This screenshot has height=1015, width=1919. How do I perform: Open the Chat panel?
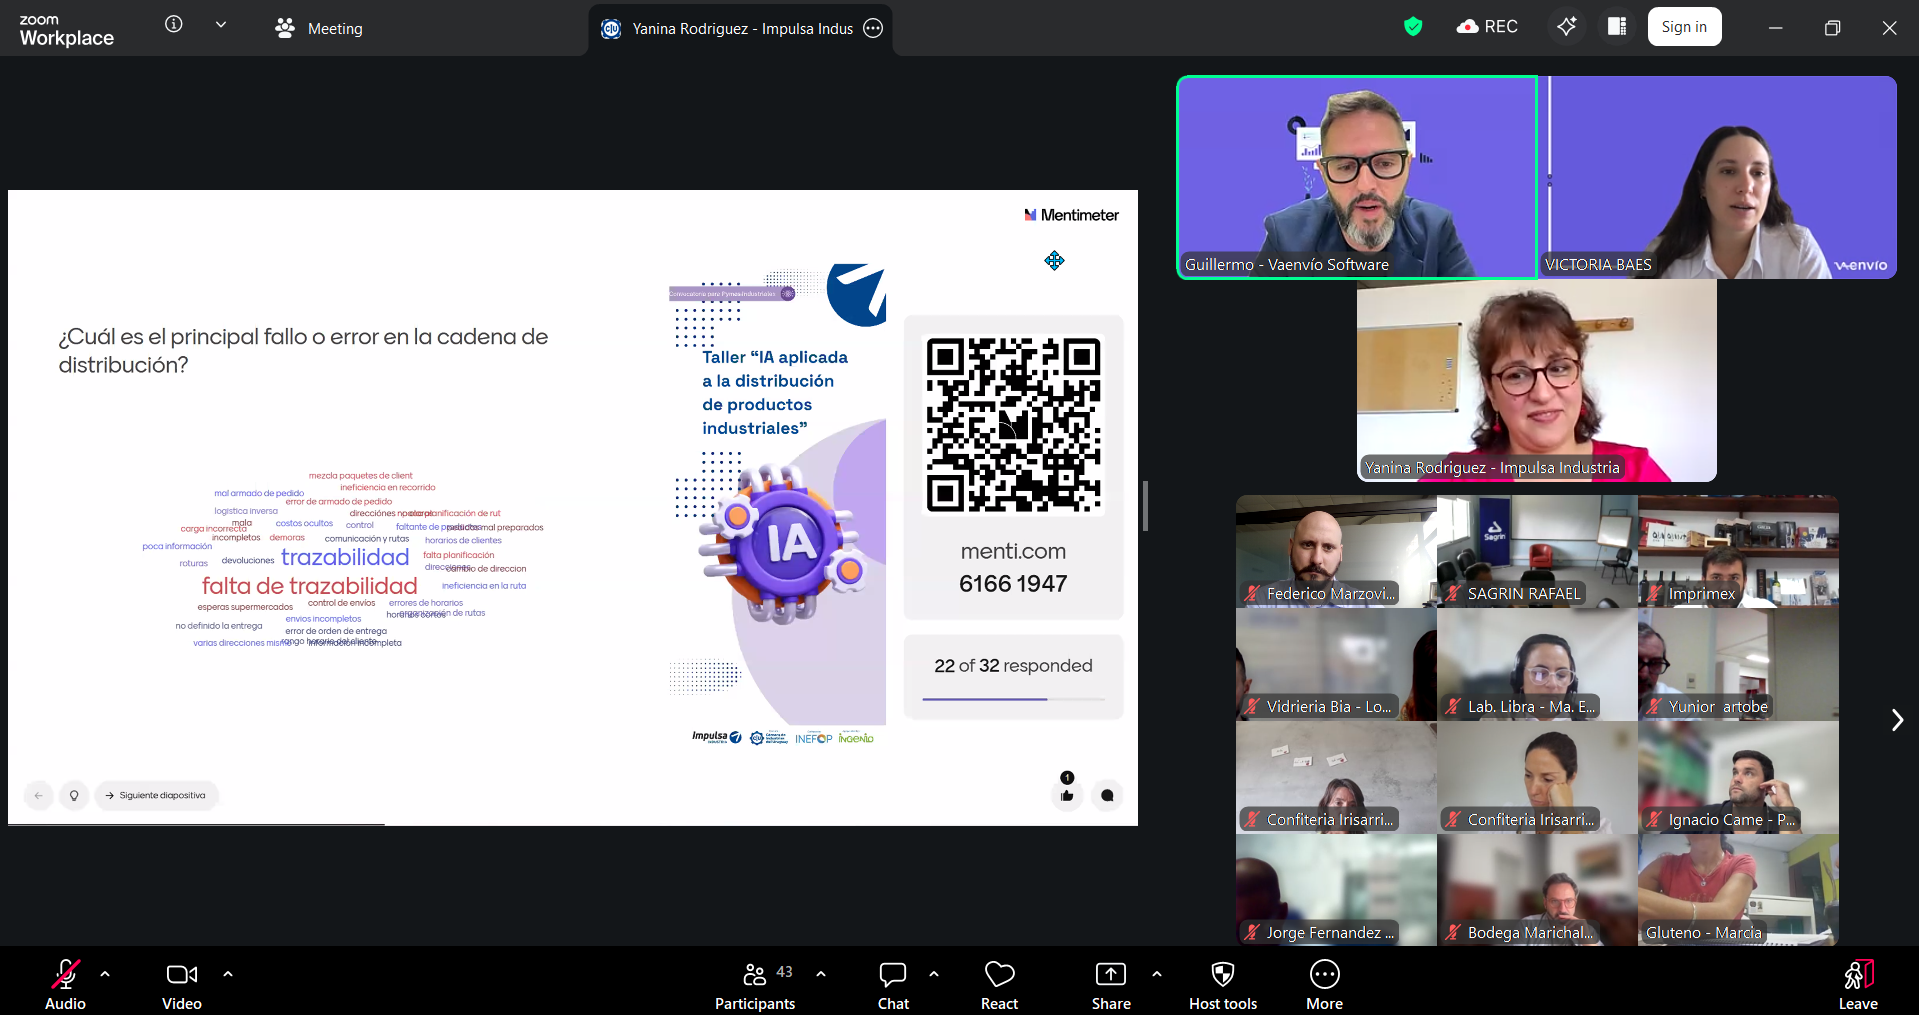(x=893, y=985)
